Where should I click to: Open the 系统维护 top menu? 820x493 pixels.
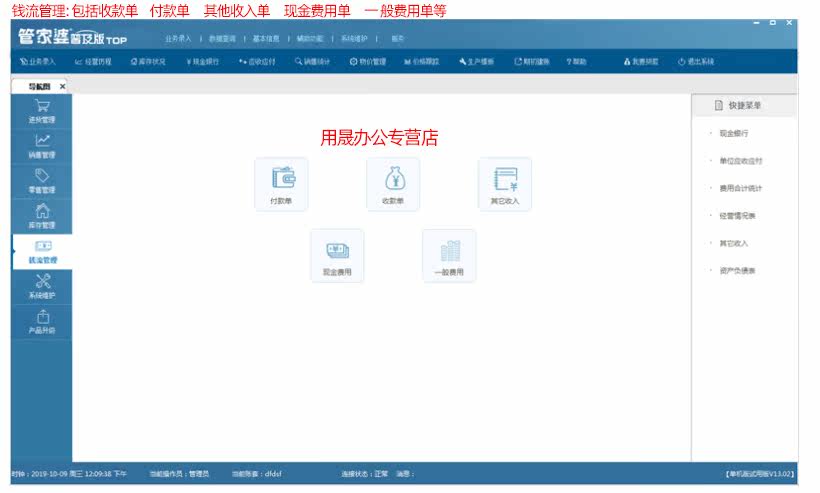[x=354, y=39]
